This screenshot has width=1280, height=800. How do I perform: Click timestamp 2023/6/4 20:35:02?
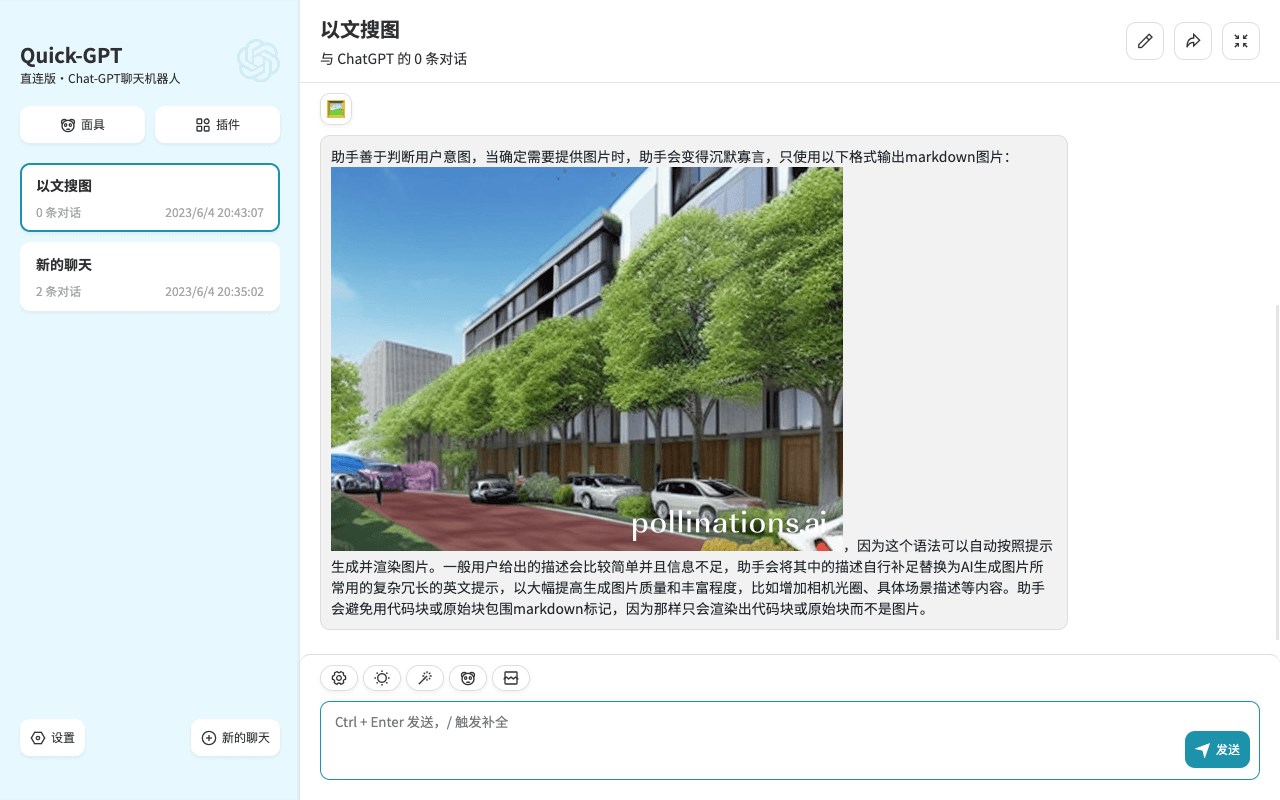coord(214,292)
